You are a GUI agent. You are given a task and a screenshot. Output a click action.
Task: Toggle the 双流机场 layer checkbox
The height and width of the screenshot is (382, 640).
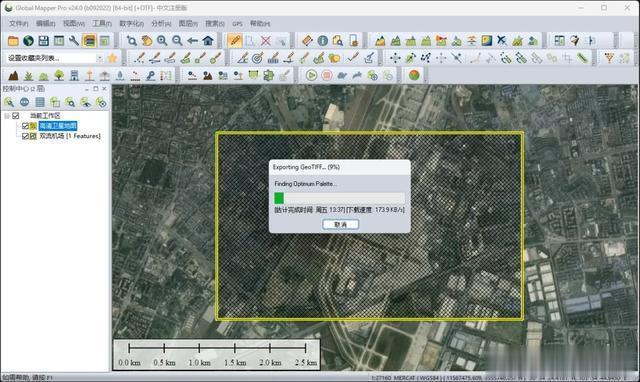pyautogui.click(x=25, y=136)
